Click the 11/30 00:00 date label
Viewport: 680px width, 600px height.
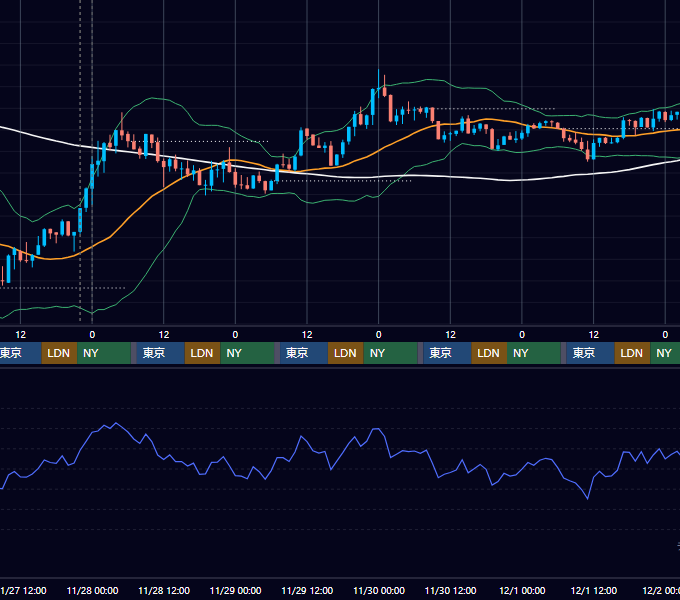pyautogui.click(x=379, y=590)
